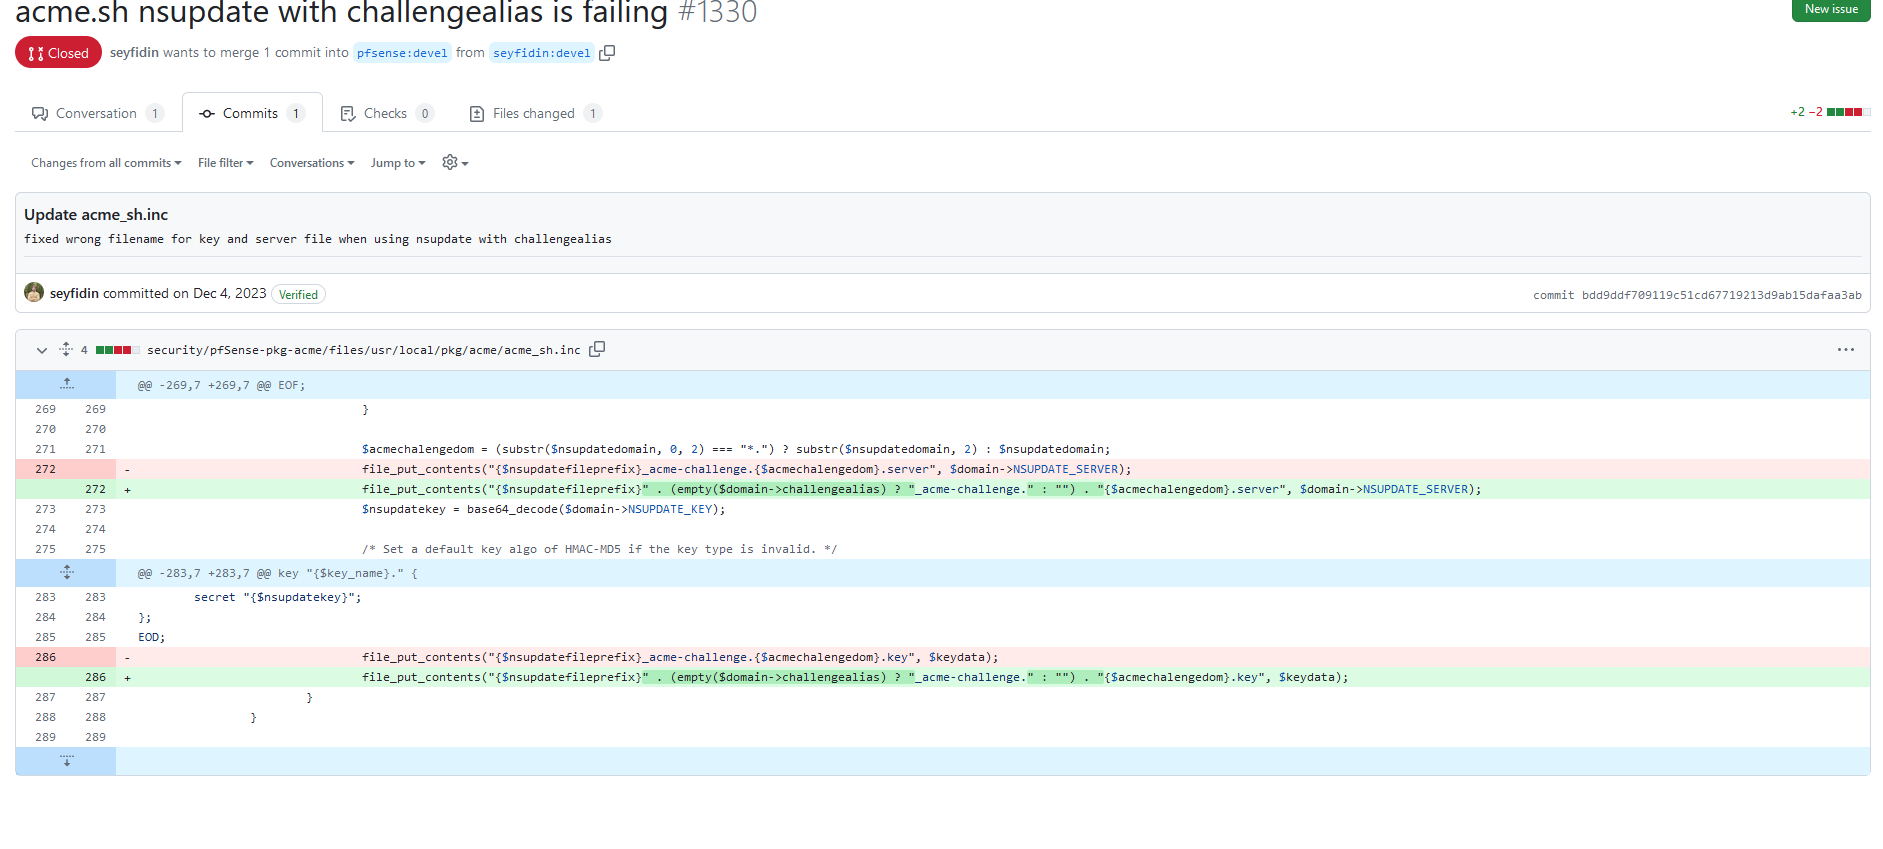Click the commit description 'fixed wrong filename' text
1883x849 pixels.
pyautogui.click(x=318, y=239)
